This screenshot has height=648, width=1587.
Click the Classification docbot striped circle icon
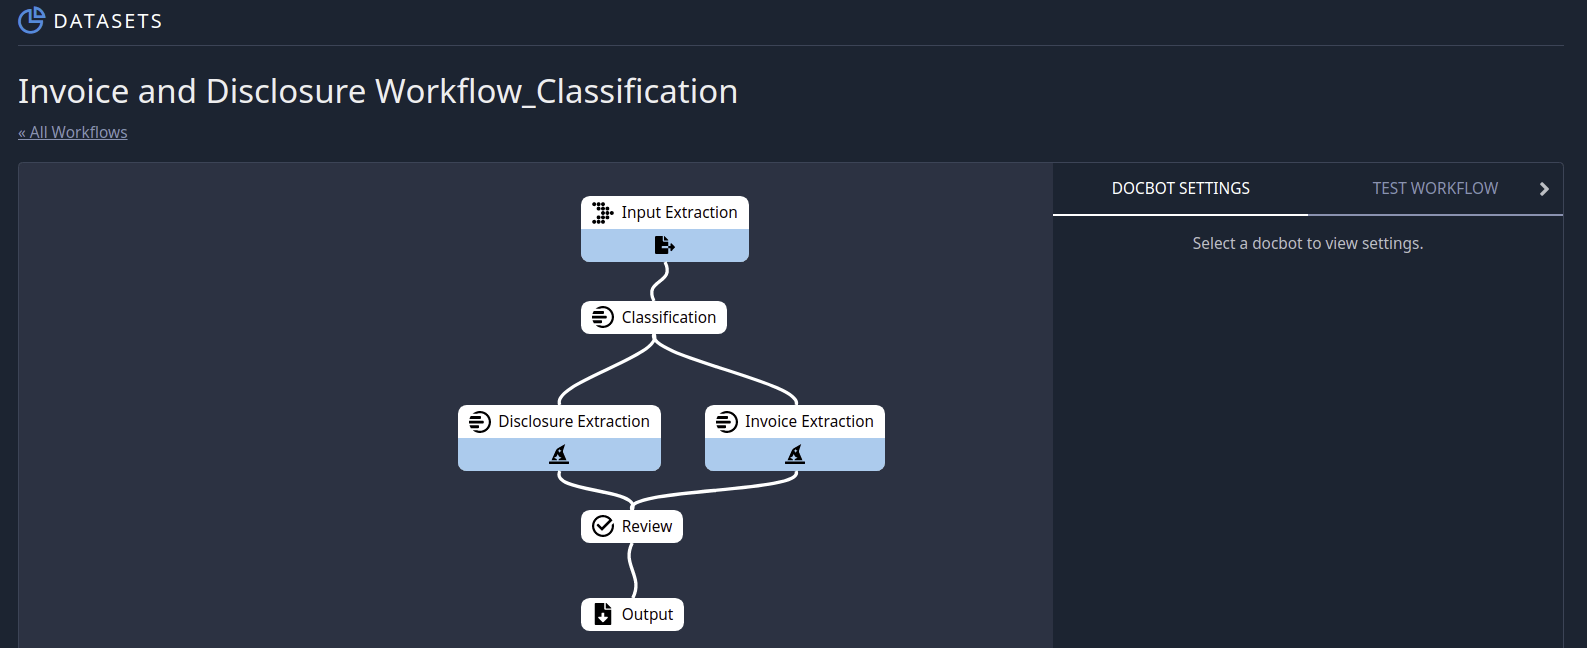coord(601,317)
